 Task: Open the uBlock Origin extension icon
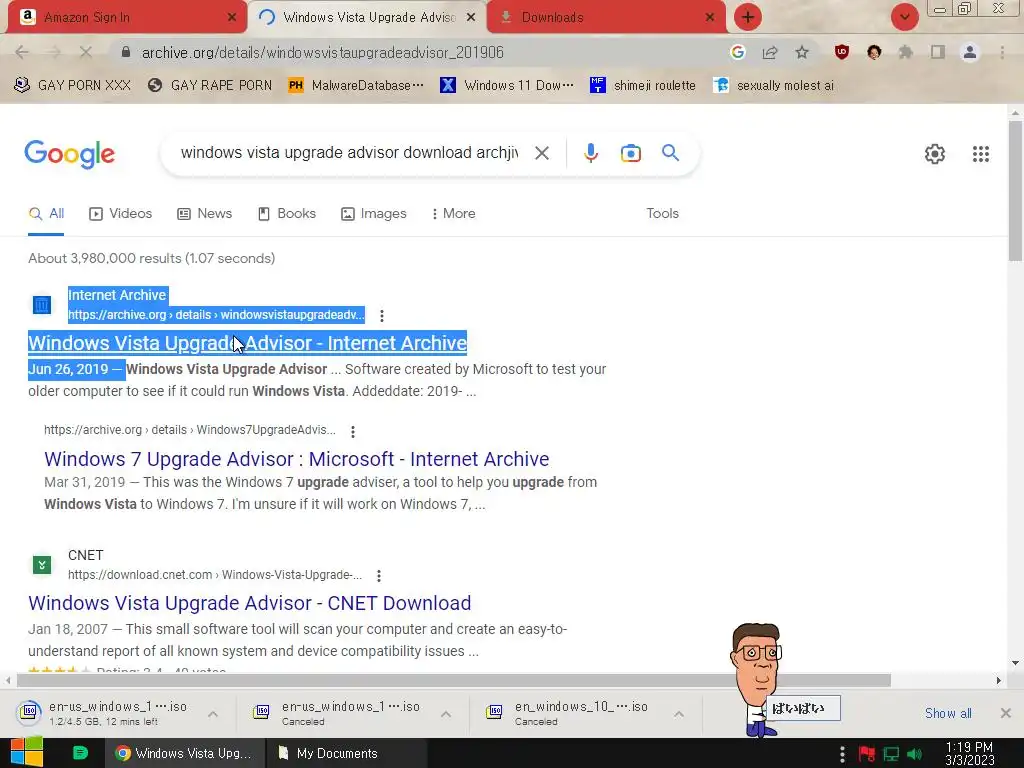coord(842,52)
